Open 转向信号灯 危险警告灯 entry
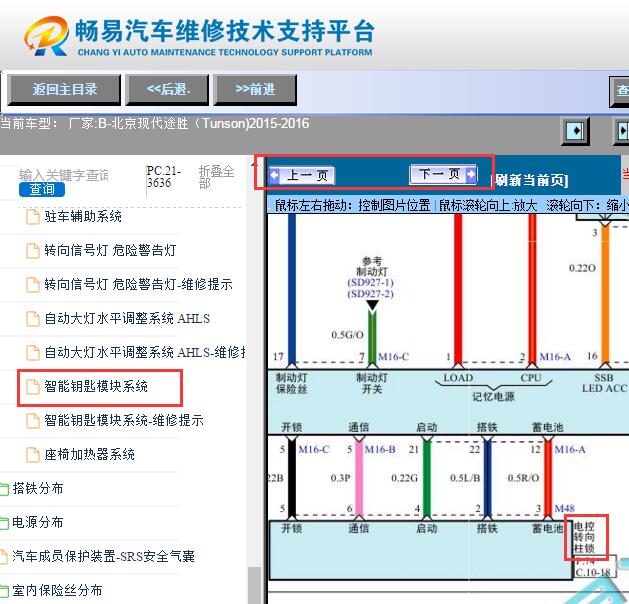The image size is (629, 604). (x=110, y=250)
